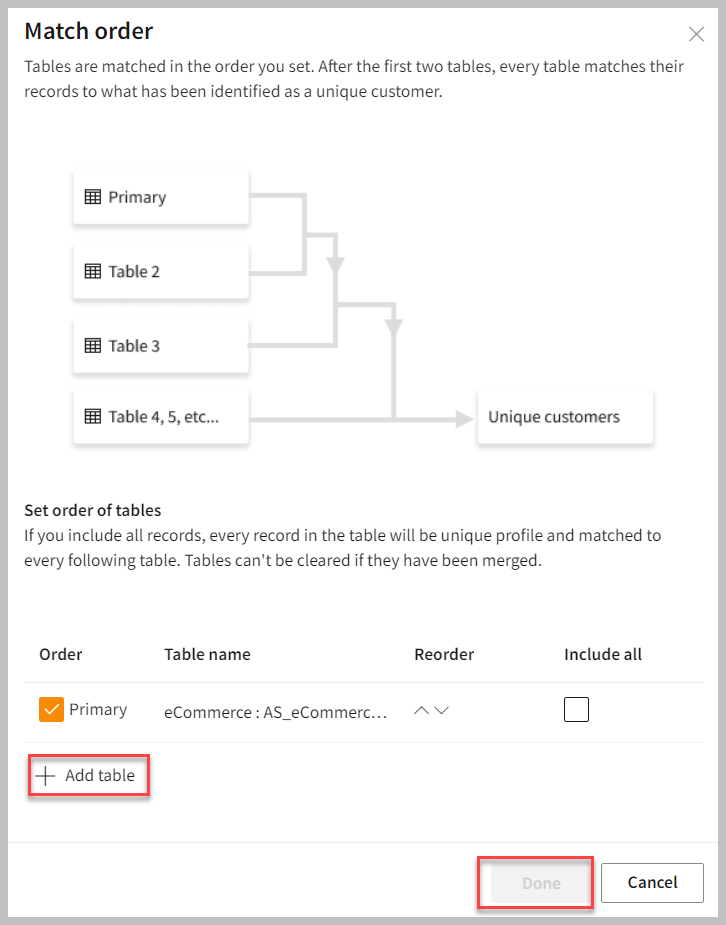The image size is (726, 925).
Task: Move the eCommerce table down in order
Action: pos(442,711)
